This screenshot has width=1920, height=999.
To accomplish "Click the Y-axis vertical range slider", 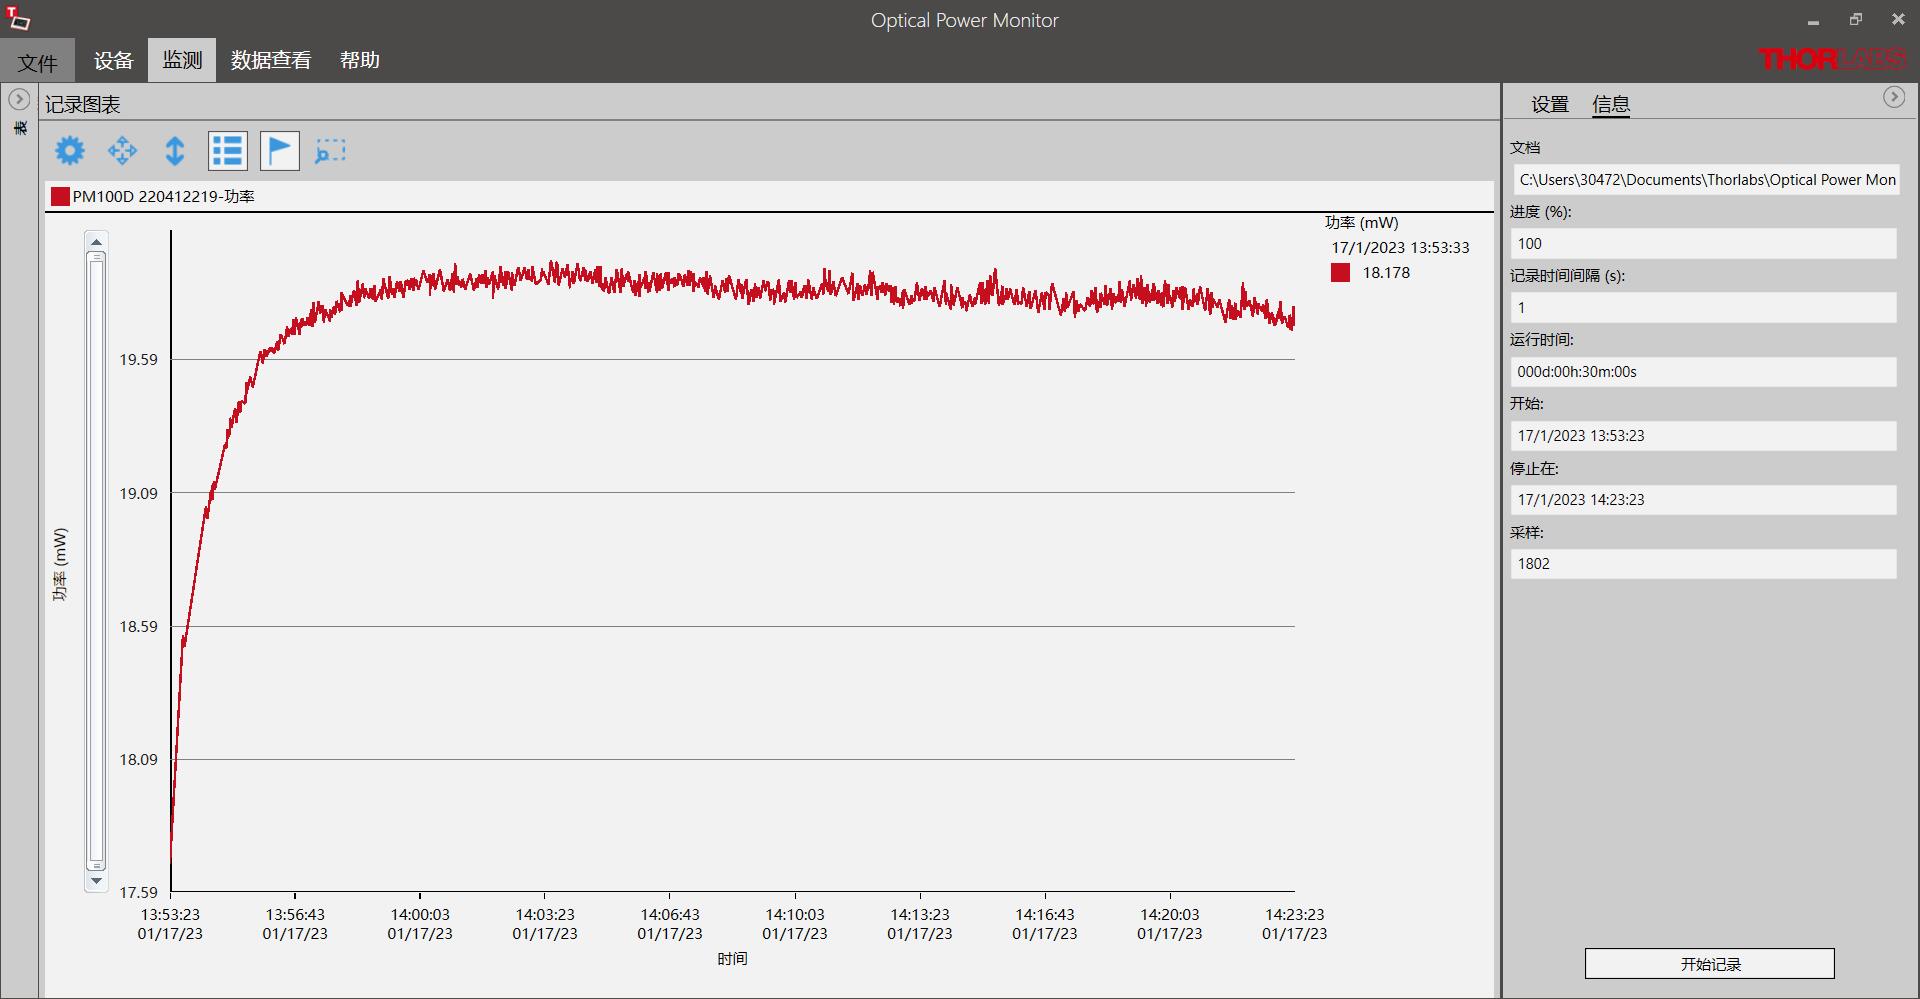I will click(96, 560).
